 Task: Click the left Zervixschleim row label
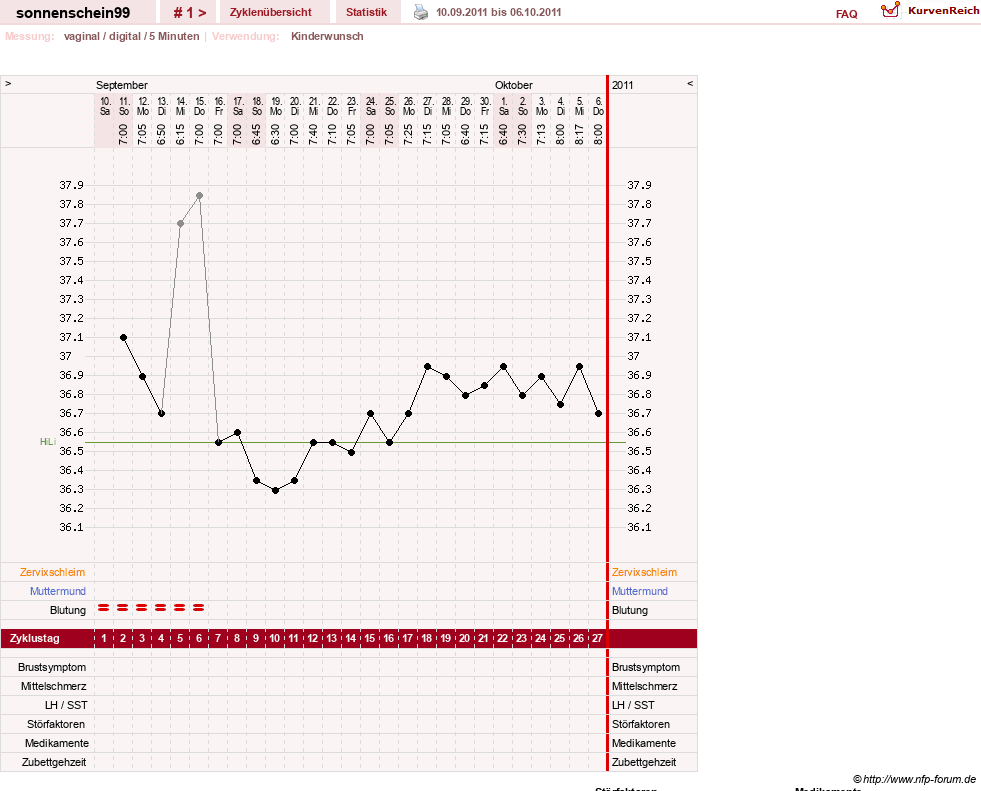click(53, 572)
